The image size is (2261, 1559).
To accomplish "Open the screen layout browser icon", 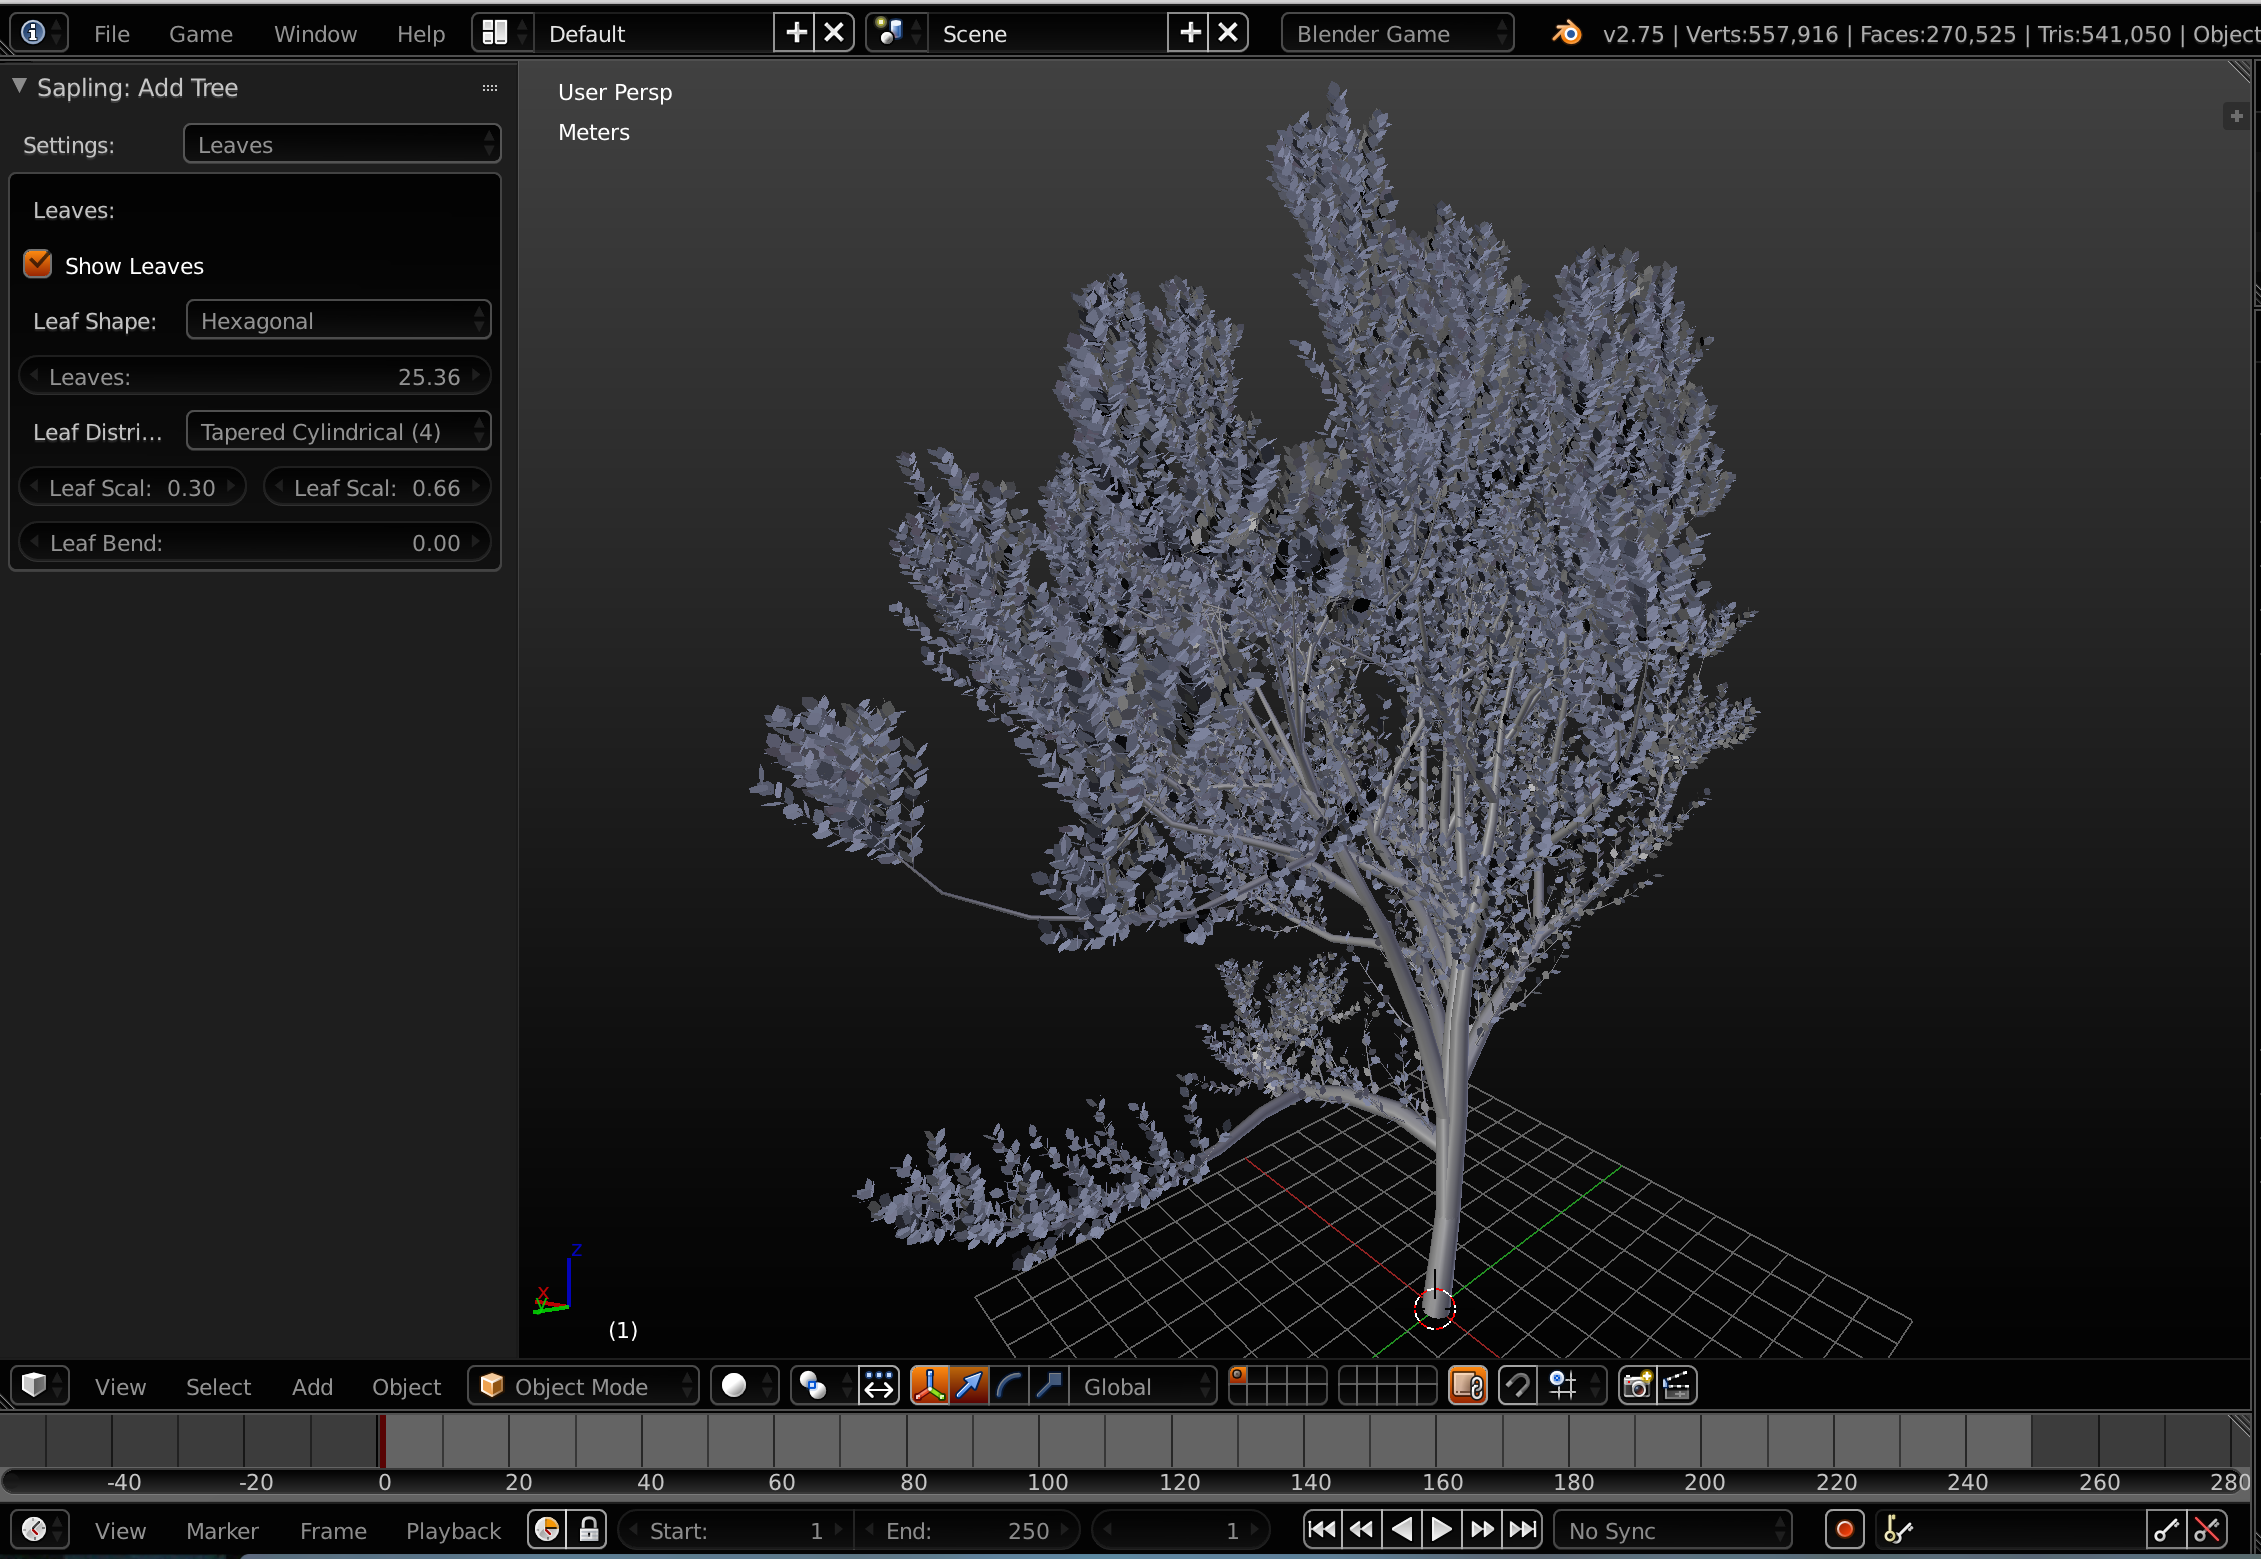I will pyautogui.click(x=502, y=33).
